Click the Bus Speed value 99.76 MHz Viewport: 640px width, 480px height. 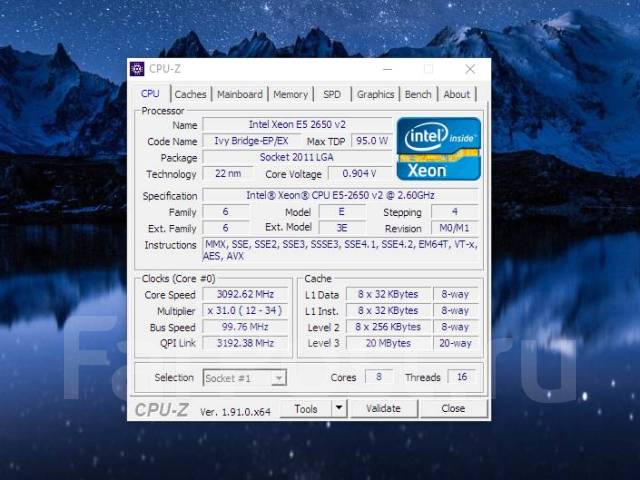point(245,327)
